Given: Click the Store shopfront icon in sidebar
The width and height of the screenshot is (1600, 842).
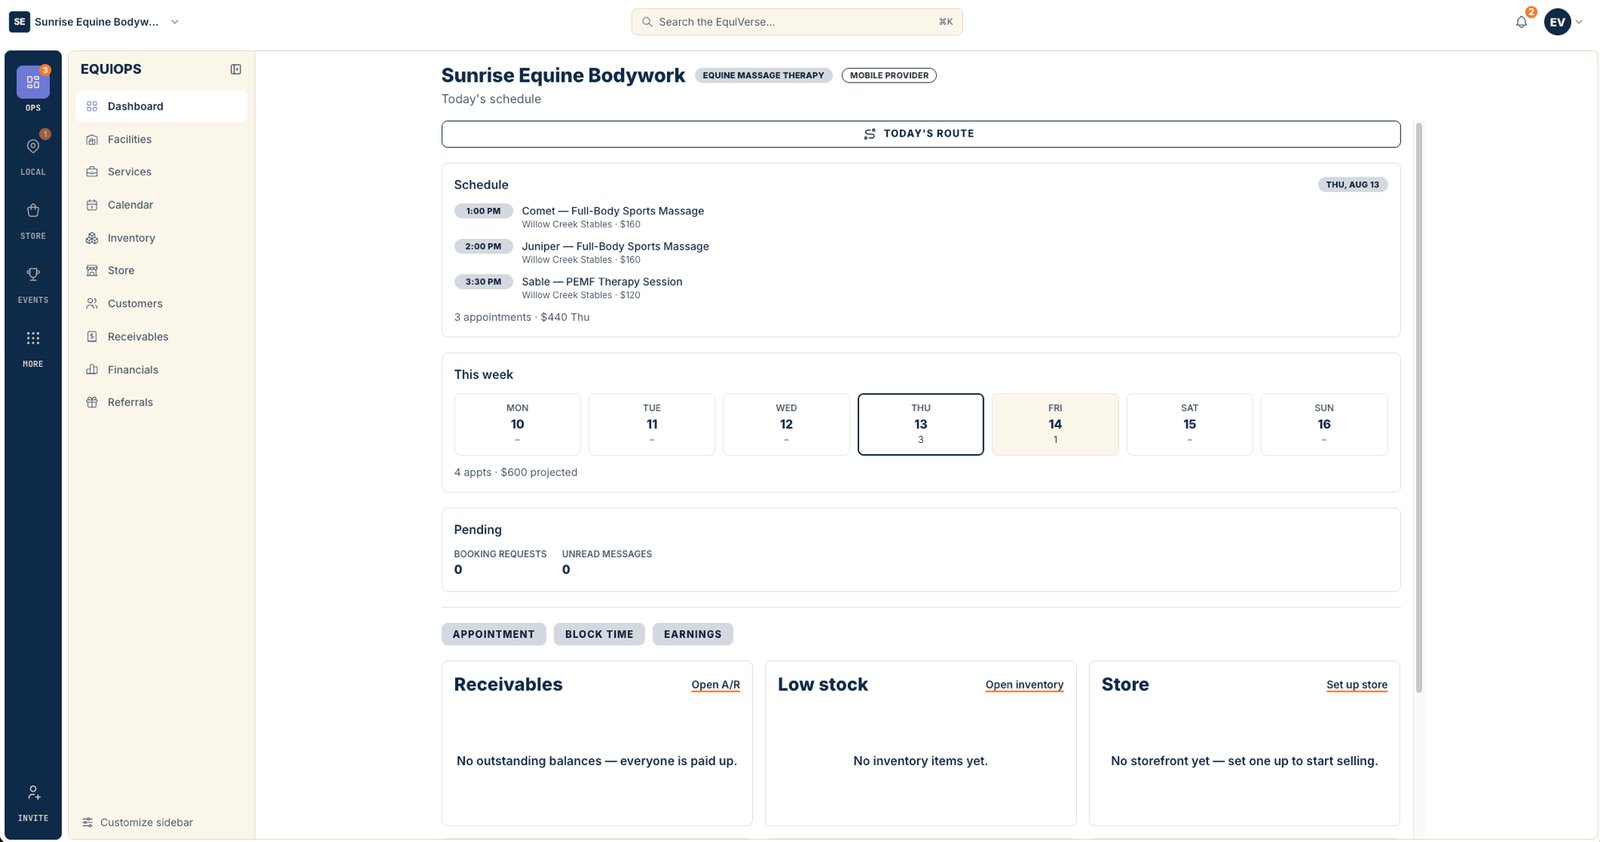Looking at the screenshot, I should (92, 271).
